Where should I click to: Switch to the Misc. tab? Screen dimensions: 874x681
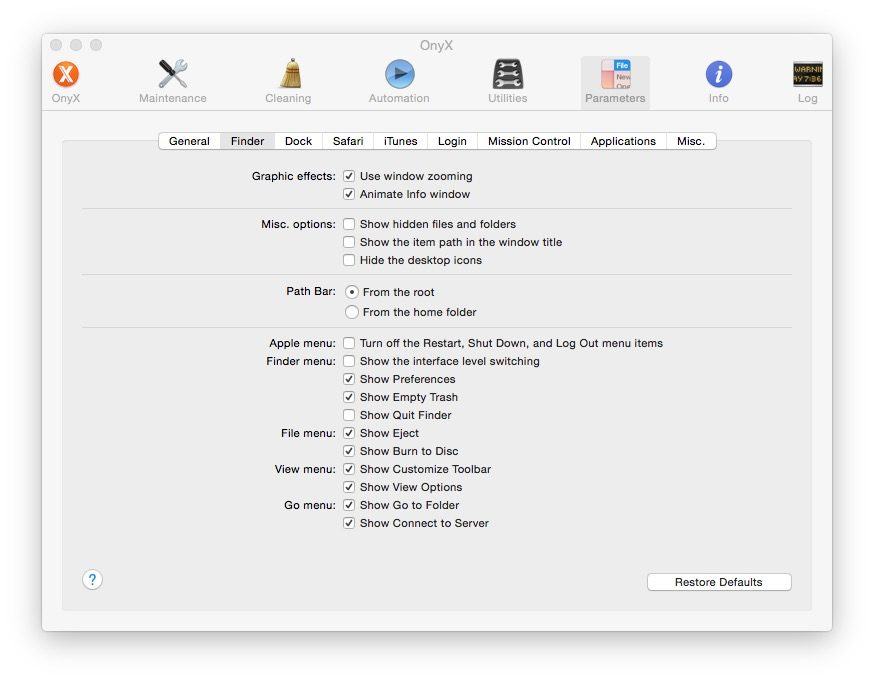tap(691, 142)
